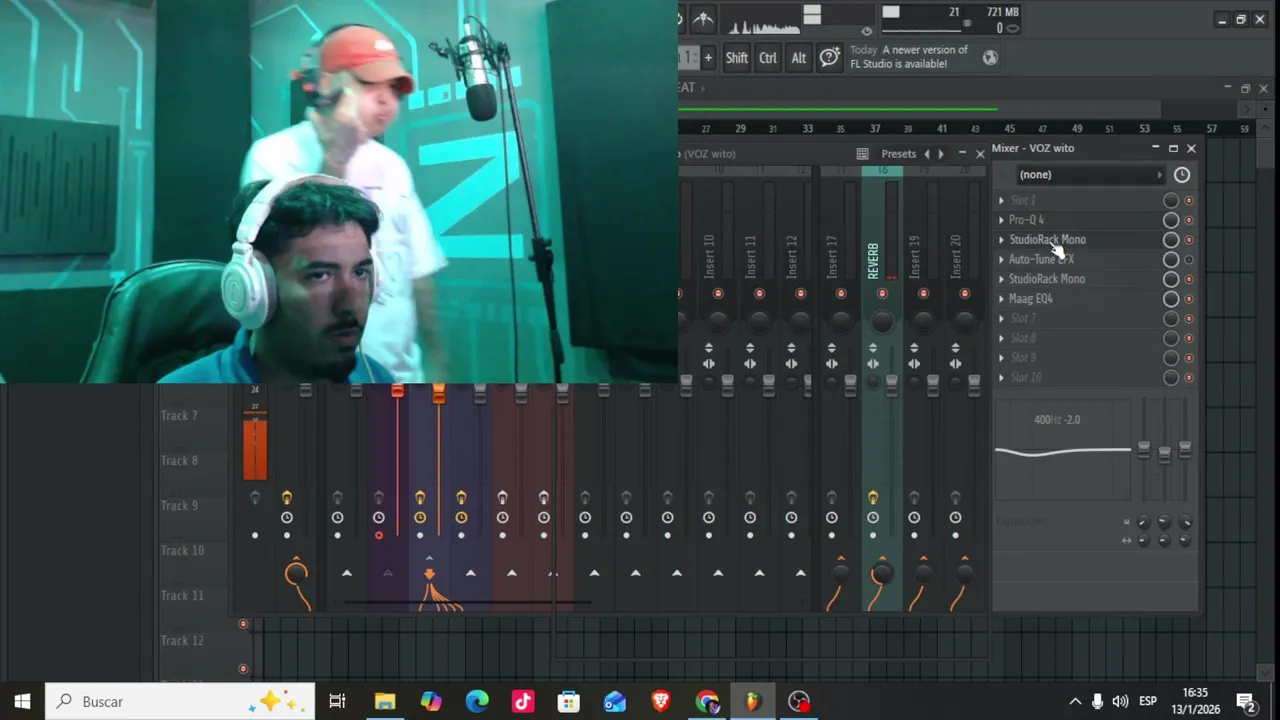Mute the Insert 17 mixer track
The image size is (1280, 720).
(x=841, y=293)
